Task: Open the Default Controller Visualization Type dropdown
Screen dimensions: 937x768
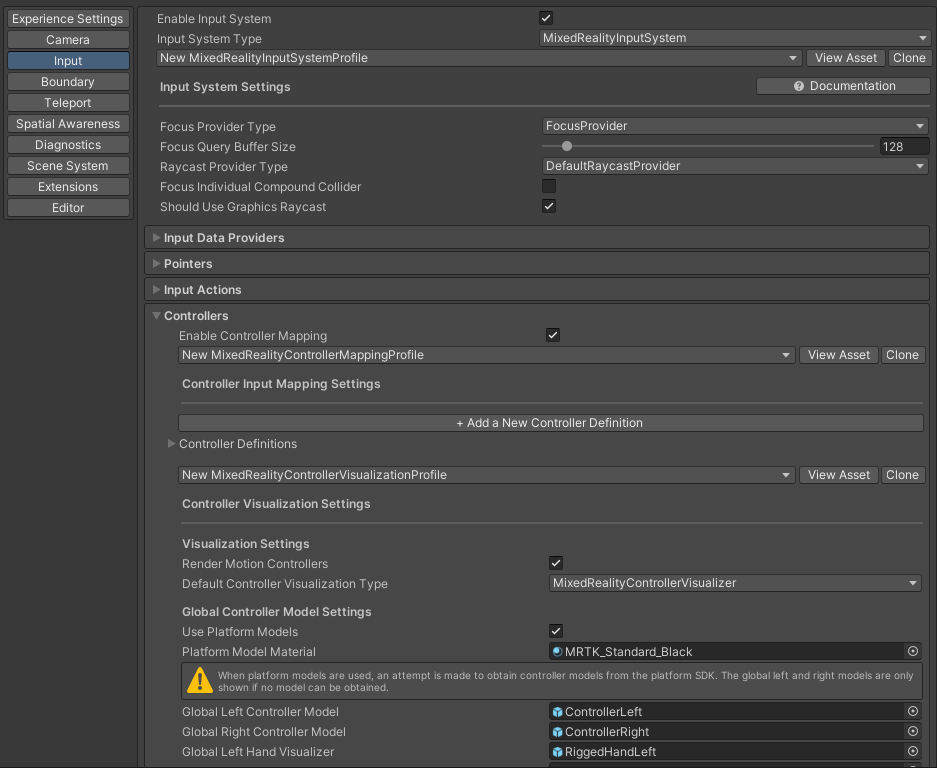Action: click(x=735, y=584)
